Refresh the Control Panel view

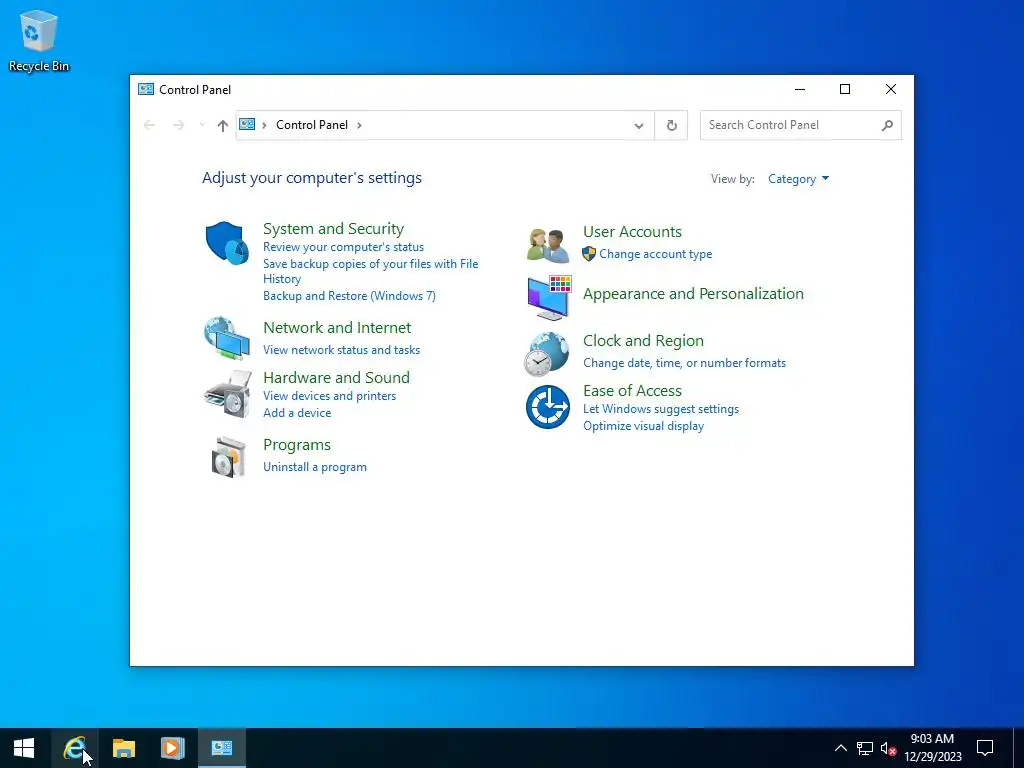[671, 125]
